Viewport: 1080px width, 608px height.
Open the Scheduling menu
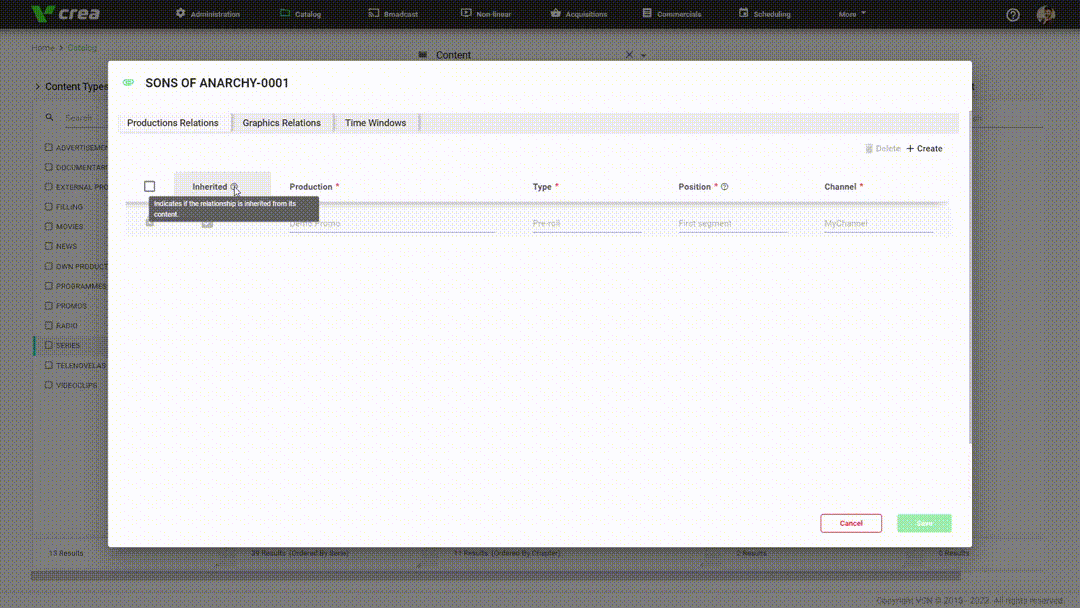[x=765, y=14]
